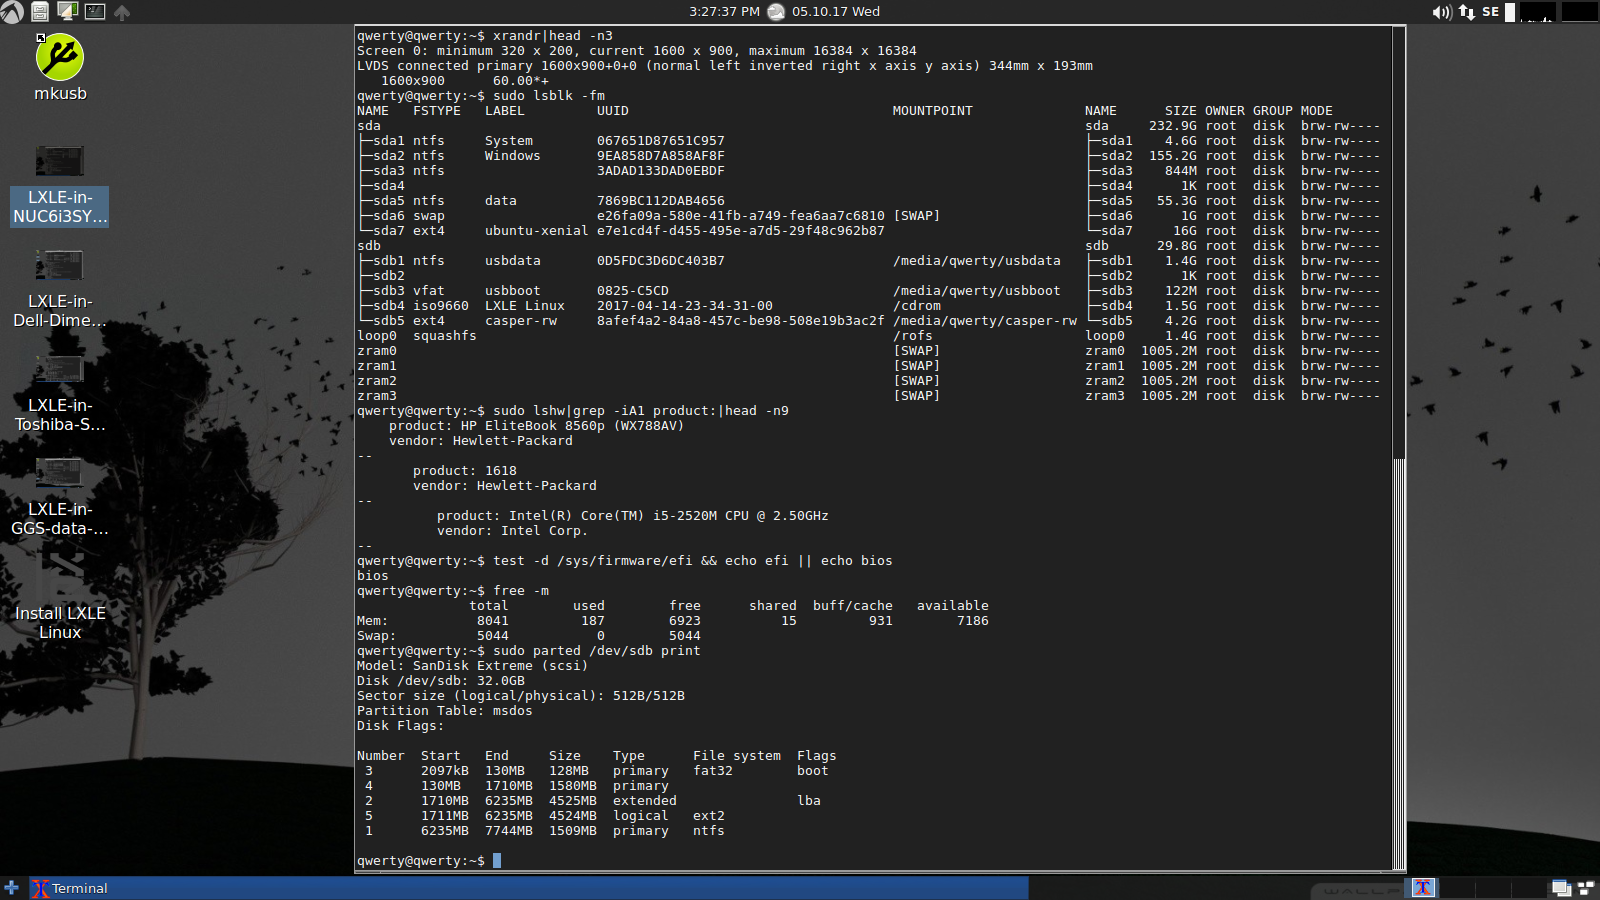Click the clock showing 3:27:37 PM
Image resolution: width=1600 pixels, height=900 pixels.
(x=724, y=12)
